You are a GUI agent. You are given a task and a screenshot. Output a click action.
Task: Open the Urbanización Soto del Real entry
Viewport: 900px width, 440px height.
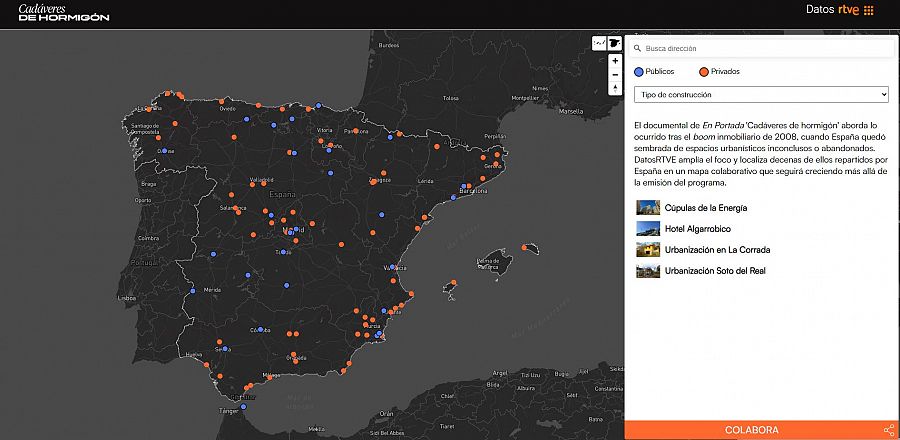tap(715, 271)
